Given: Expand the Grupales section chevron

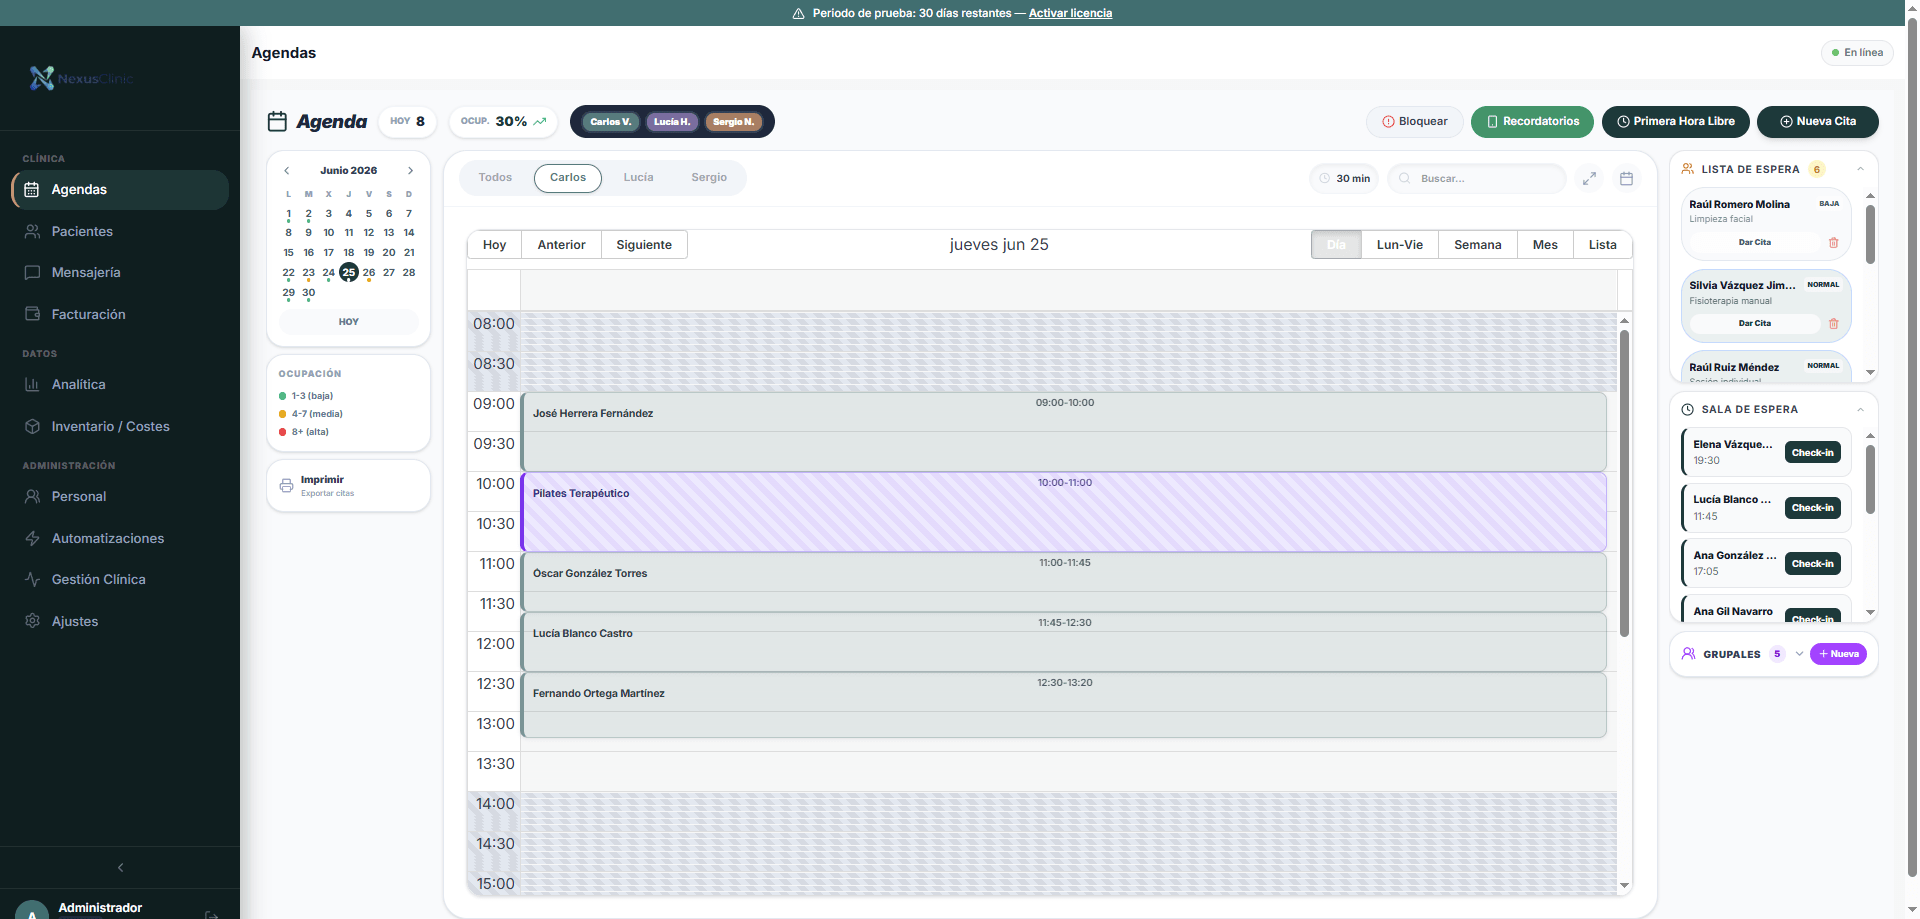Looking at the screenshot, I should click(1799, 654).
